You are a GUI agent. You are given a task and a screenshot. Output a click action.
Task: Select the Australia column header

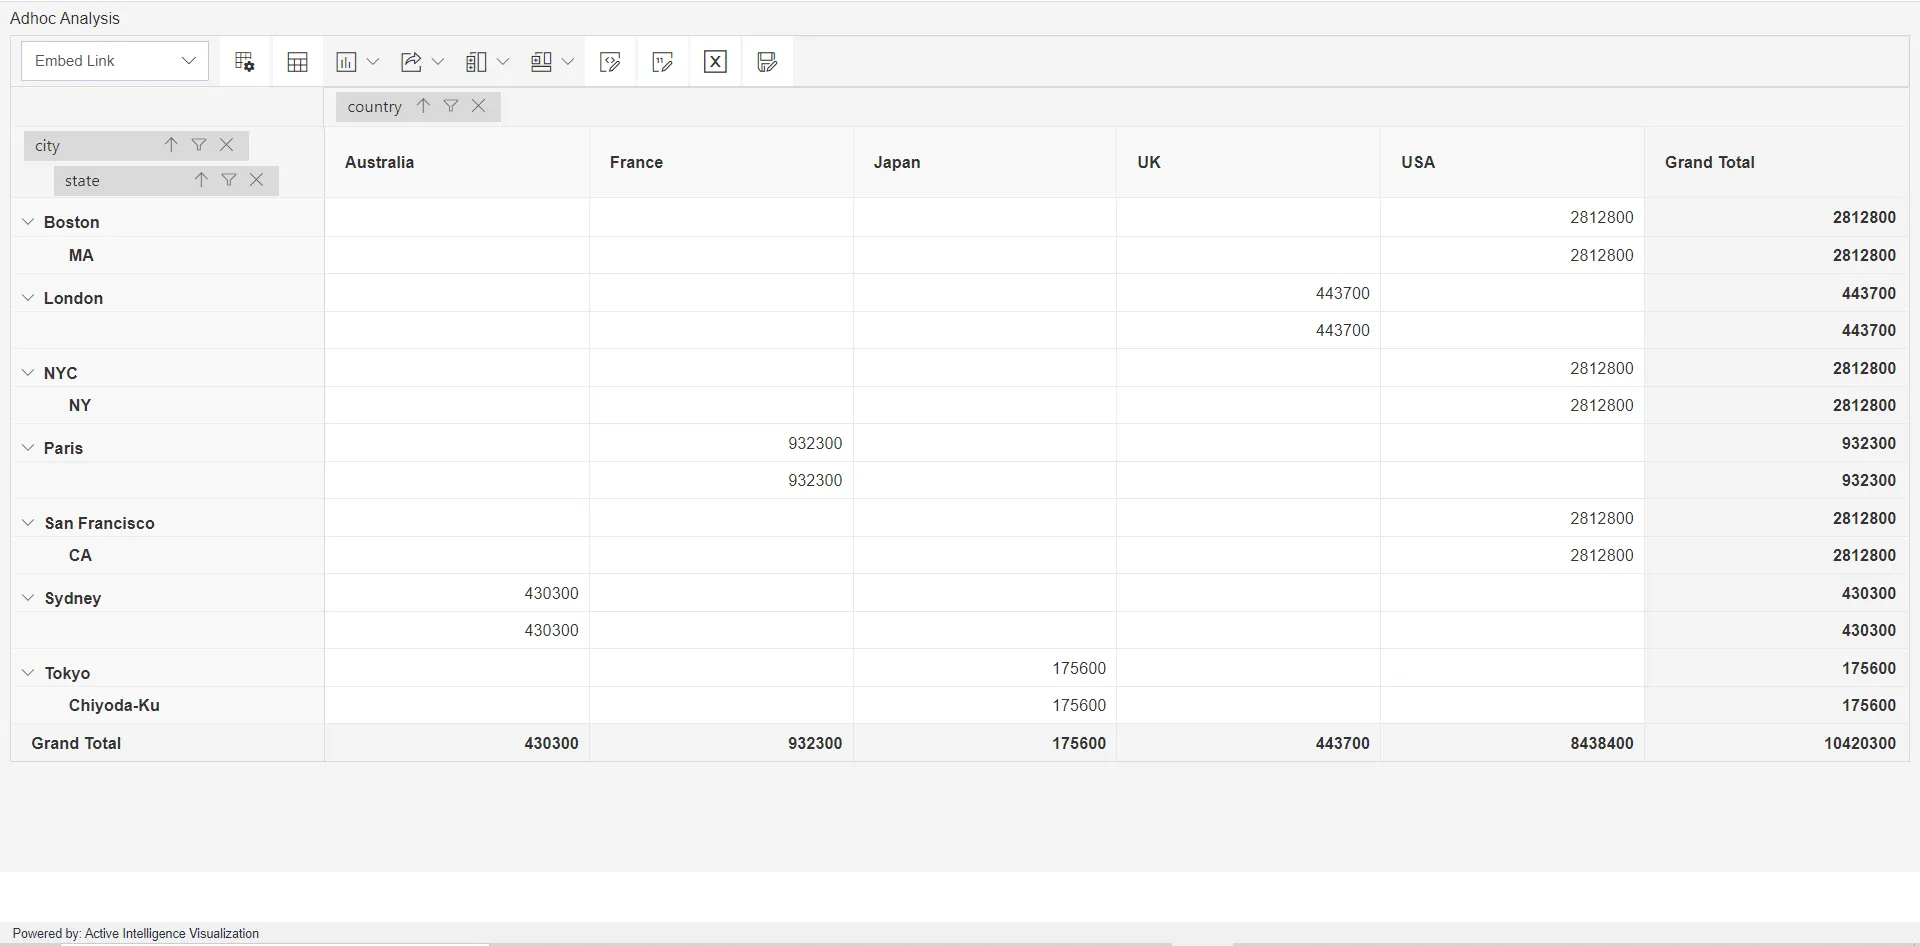tap(457, 162)
